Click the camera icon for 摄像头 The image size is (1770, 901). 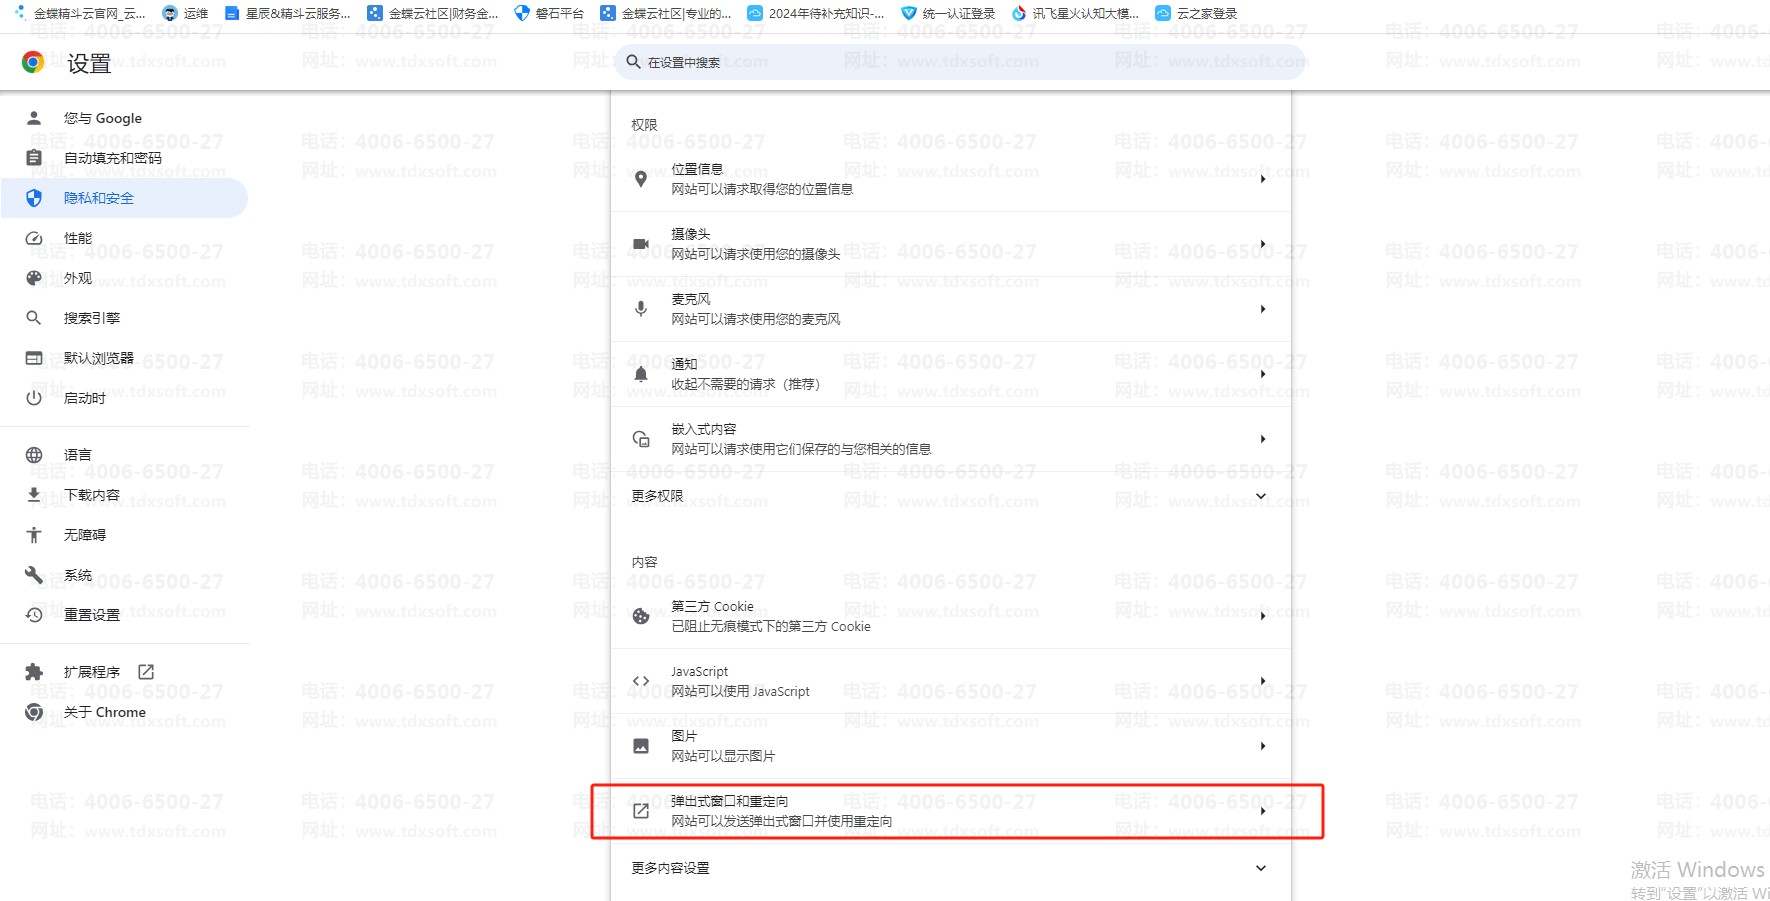[x=641, y=244]
